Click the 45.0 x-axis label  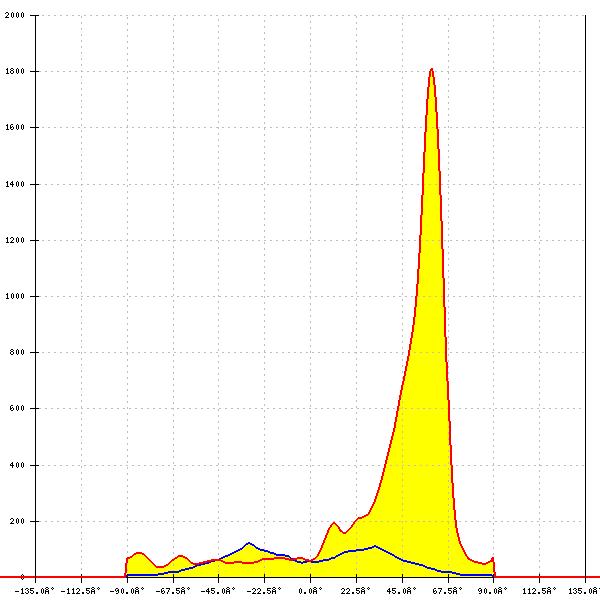point(401,591)
